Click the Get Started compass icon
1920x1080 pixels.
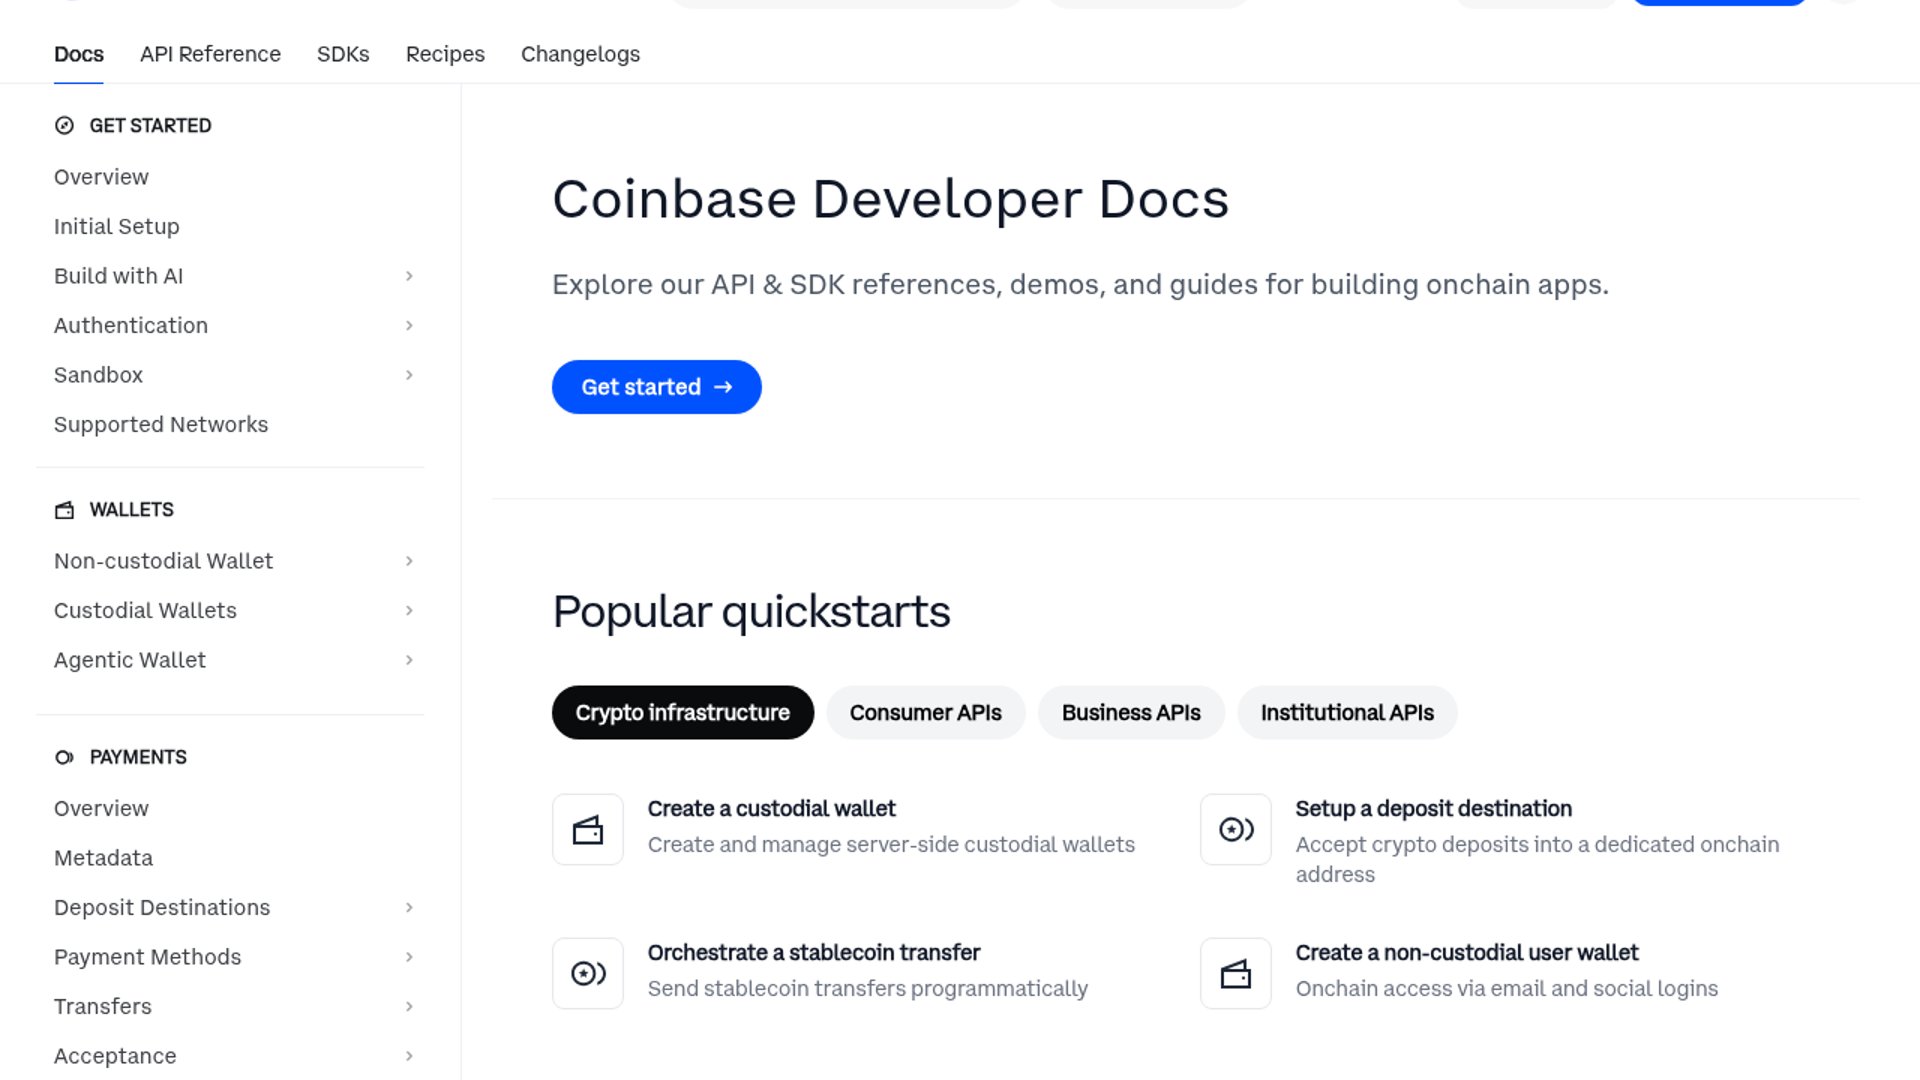pyautogui.click(x=64, y=125)
